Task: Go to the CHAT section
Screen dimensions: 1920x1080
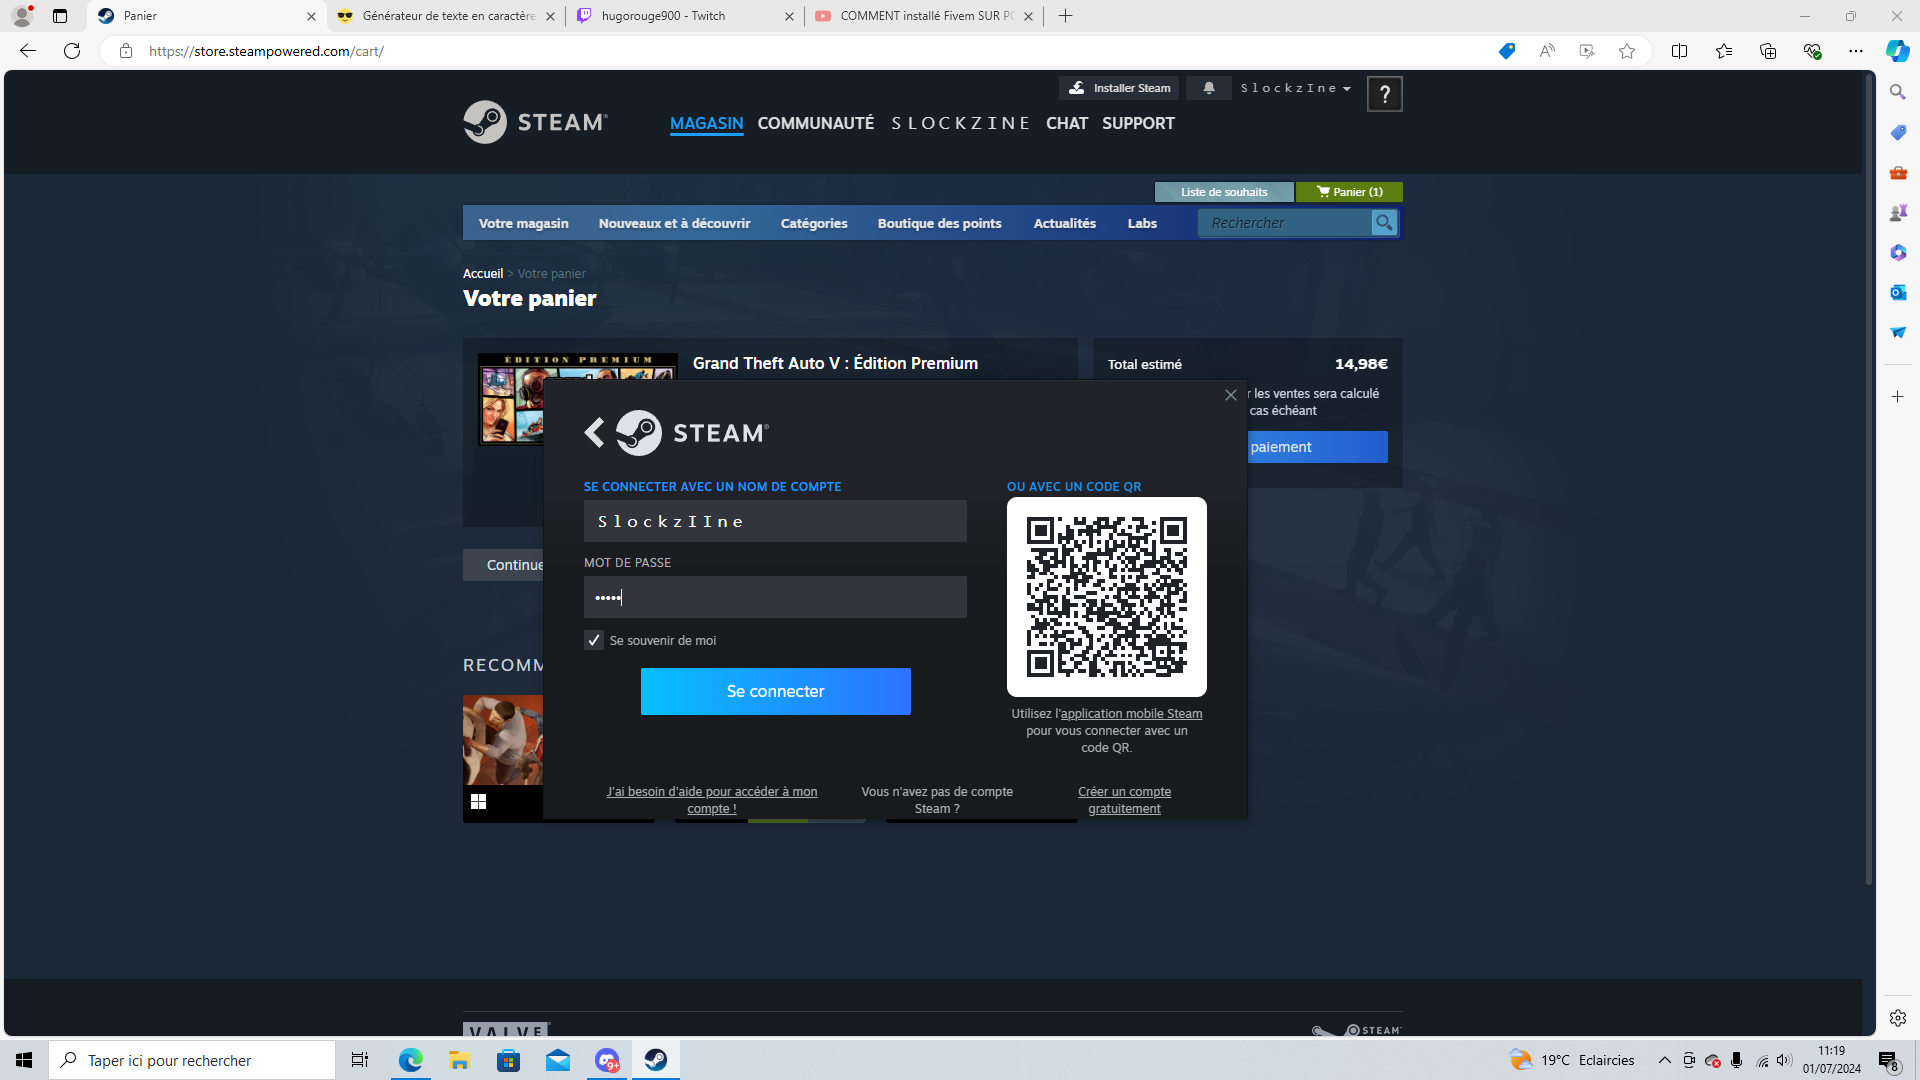Action: pos(1067,123)
